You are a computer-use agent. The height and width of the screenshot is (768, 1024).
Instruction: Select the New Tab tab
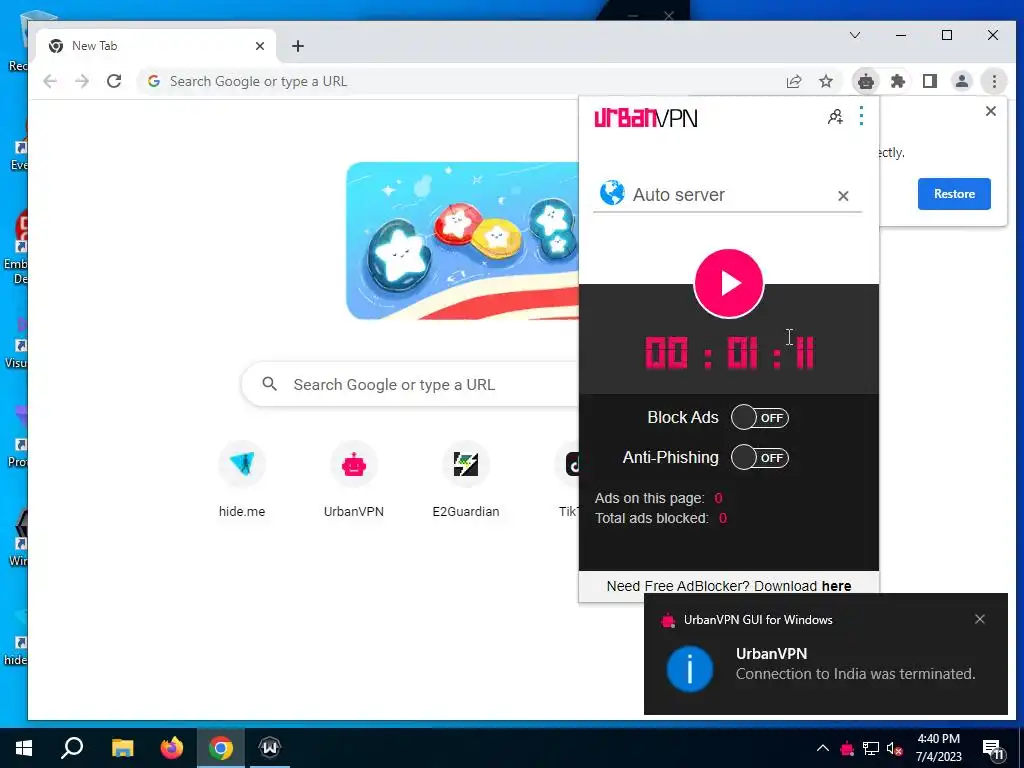pyautogui.click(x=156, y=46)
